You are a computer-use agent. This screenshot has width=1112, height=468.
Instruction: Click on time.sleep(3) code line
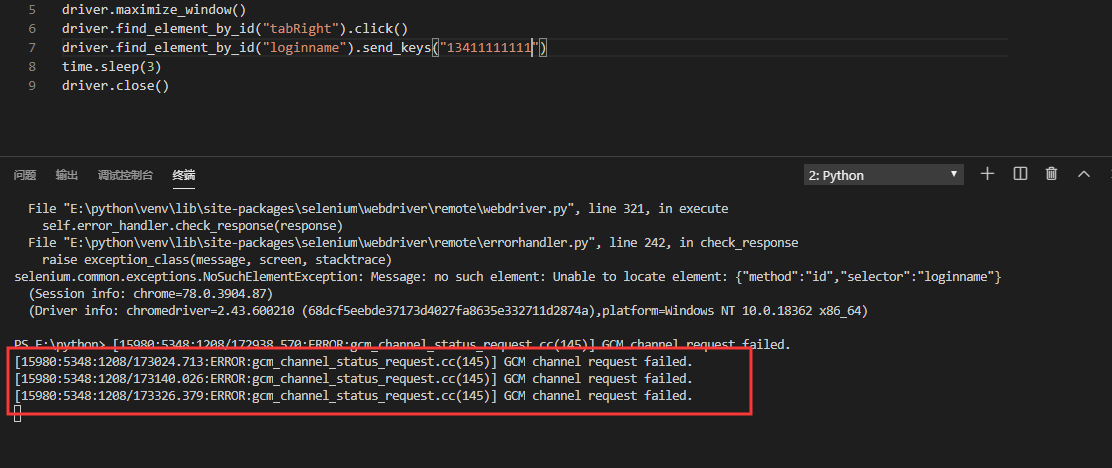[x=111, y=67]
